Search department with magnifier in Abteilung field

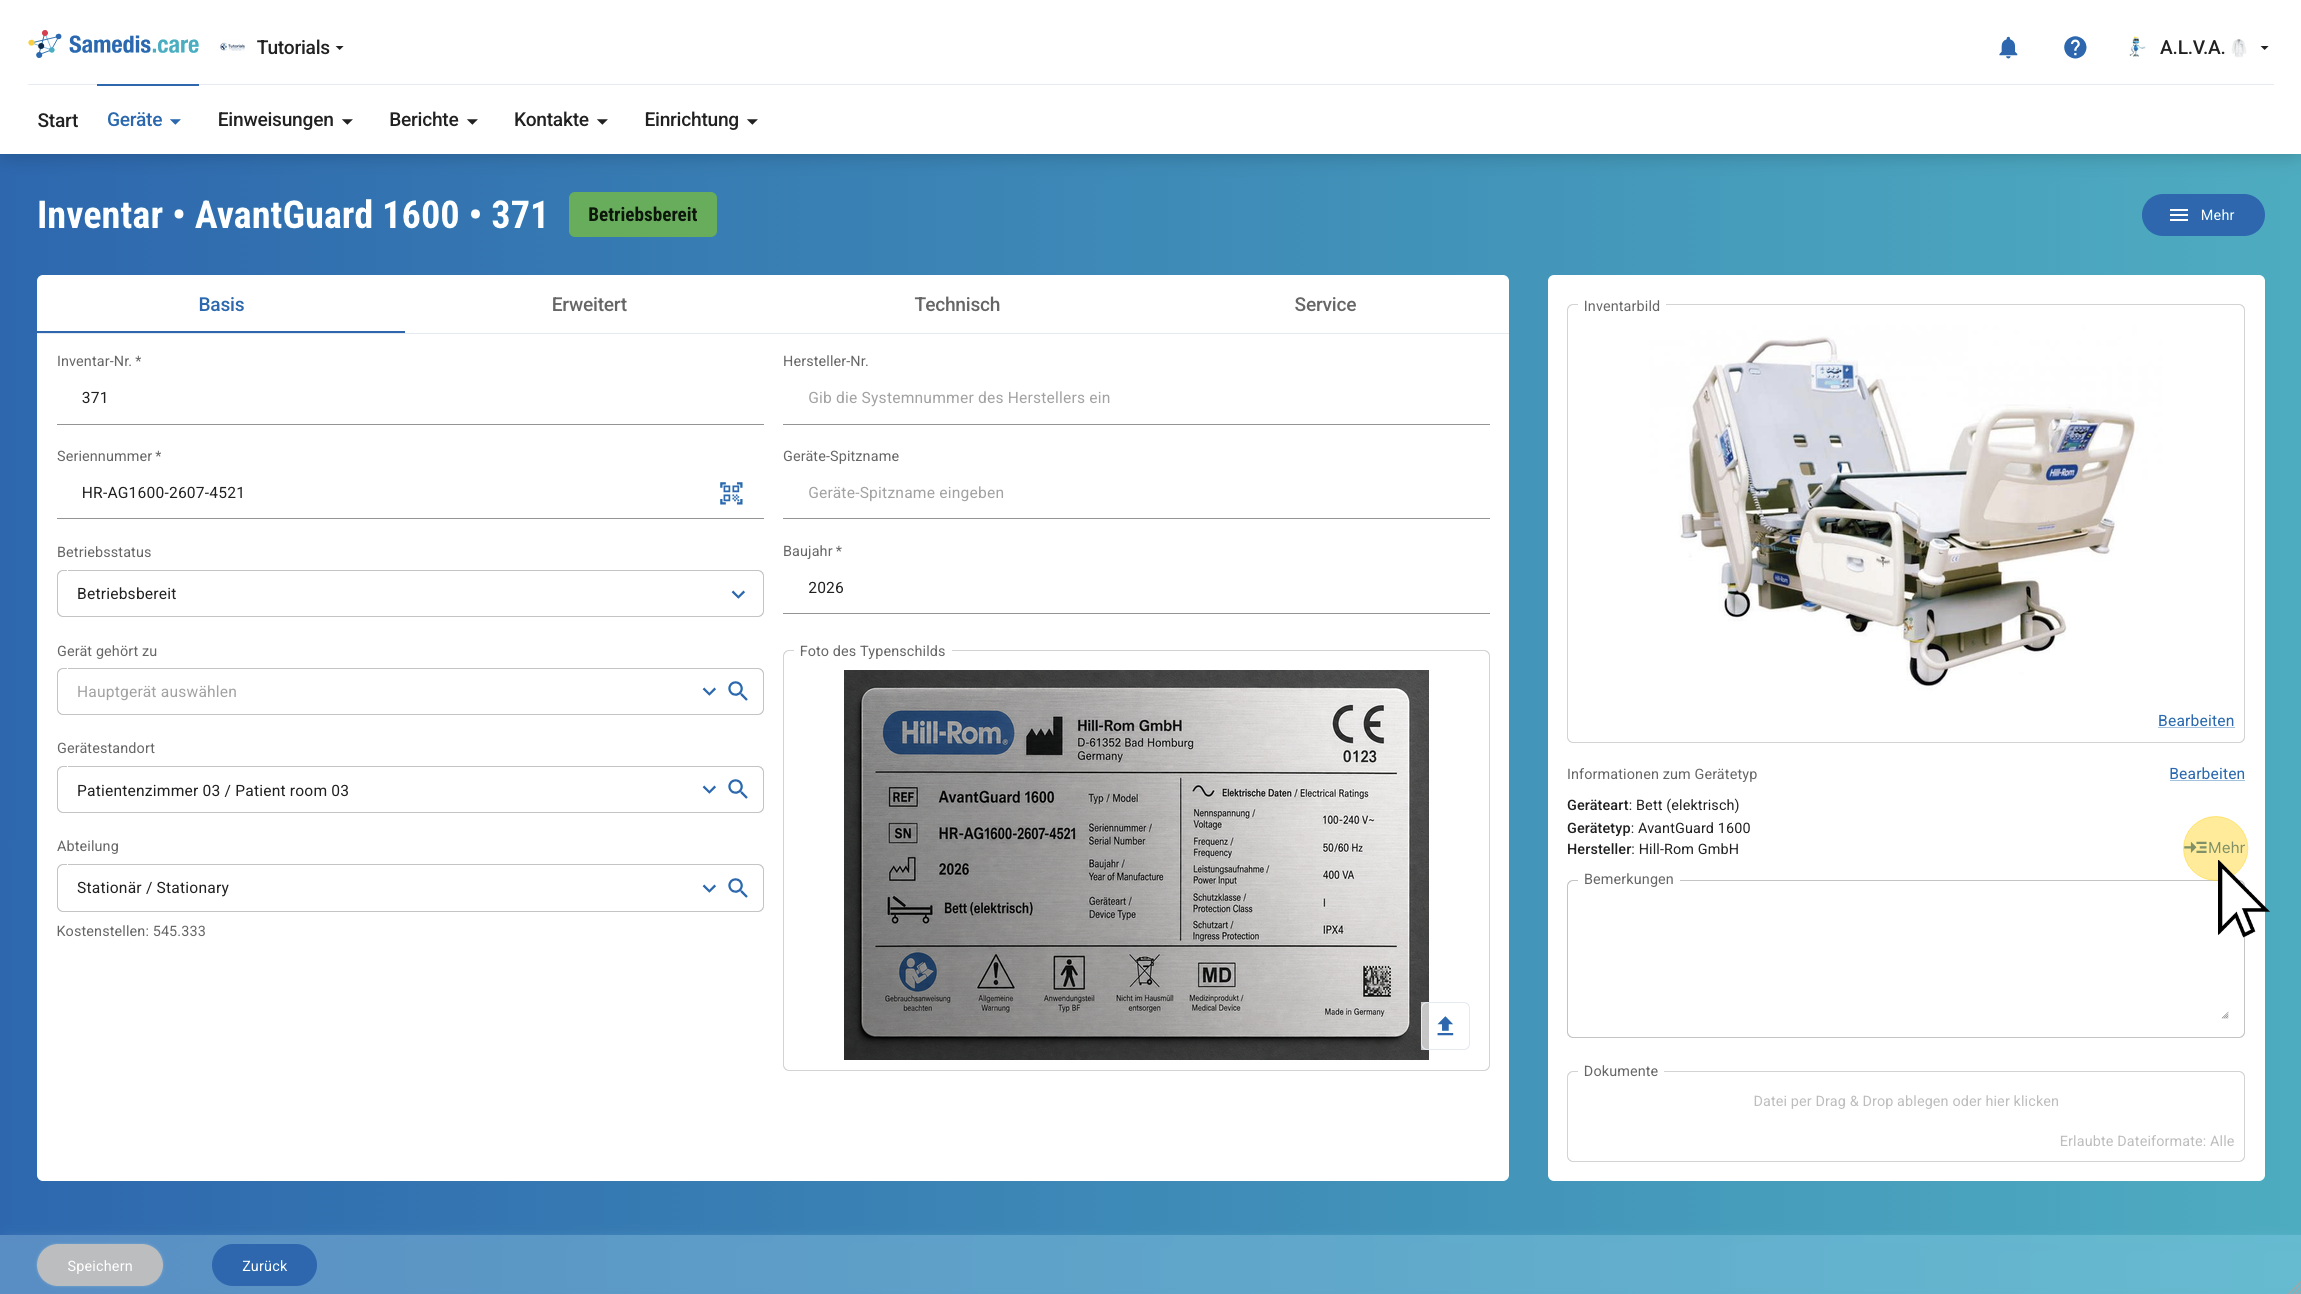738,887
